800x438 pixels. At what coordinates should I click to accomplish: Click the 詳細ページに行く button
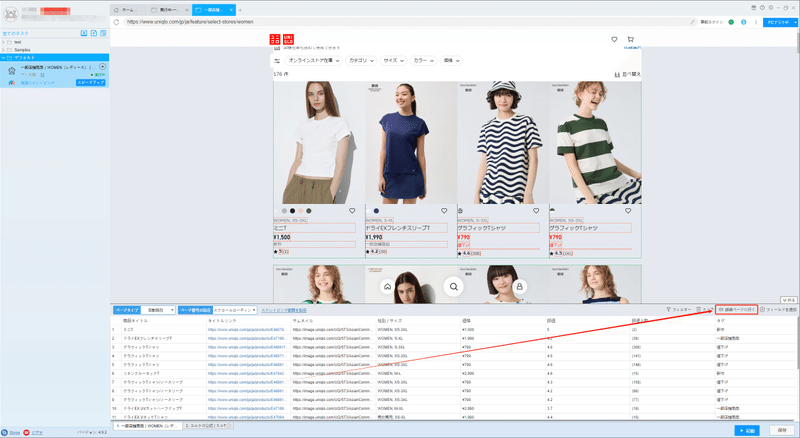point(736,309)
